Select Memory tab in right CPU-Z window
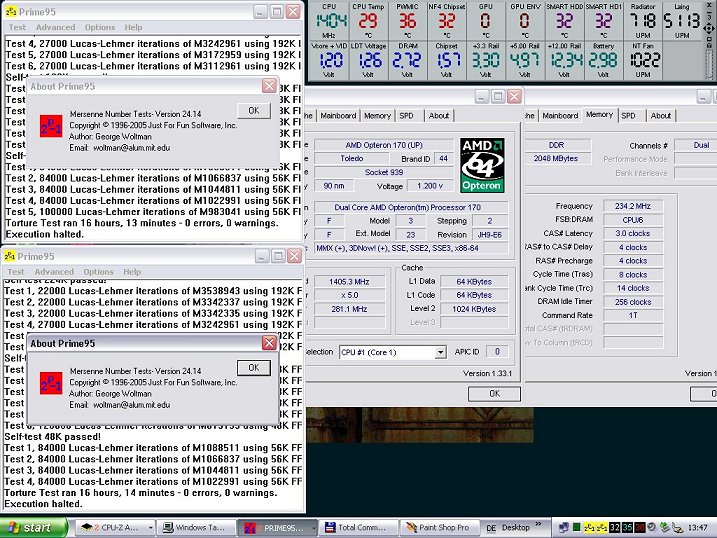 [x=599, y=115]
